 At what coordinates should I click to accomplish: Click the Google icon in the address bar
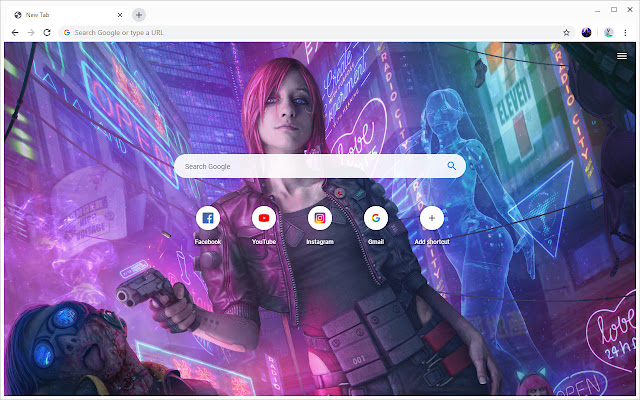click(67, 33)
